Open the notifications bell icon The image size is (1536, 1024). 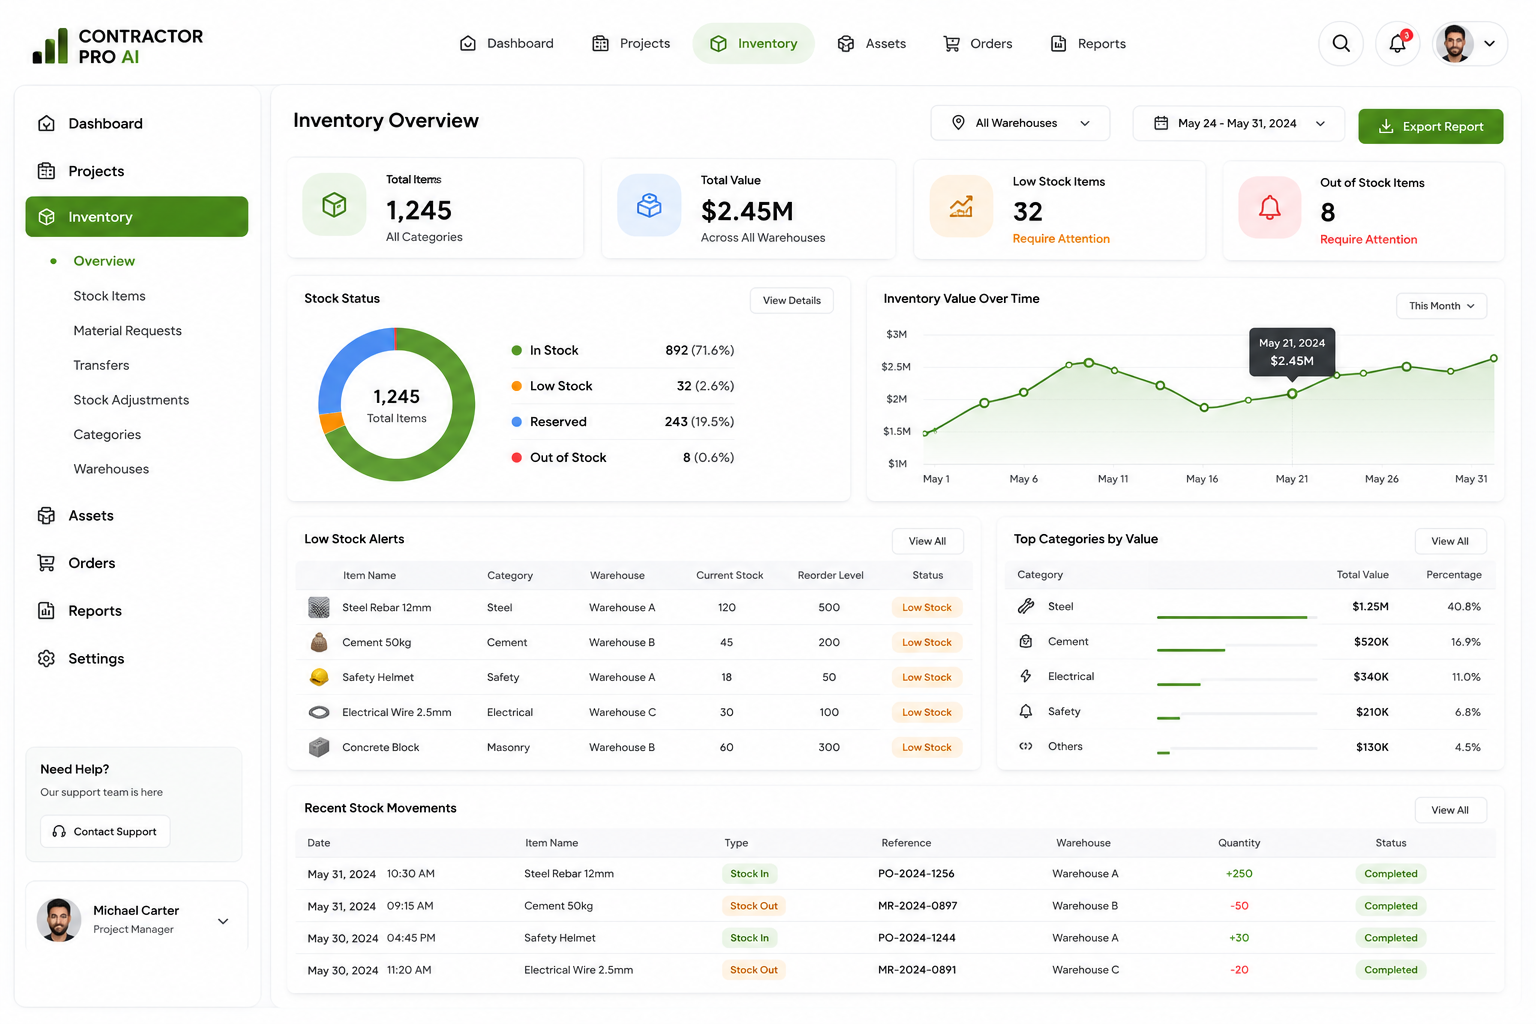click(x=1398, y=44)
